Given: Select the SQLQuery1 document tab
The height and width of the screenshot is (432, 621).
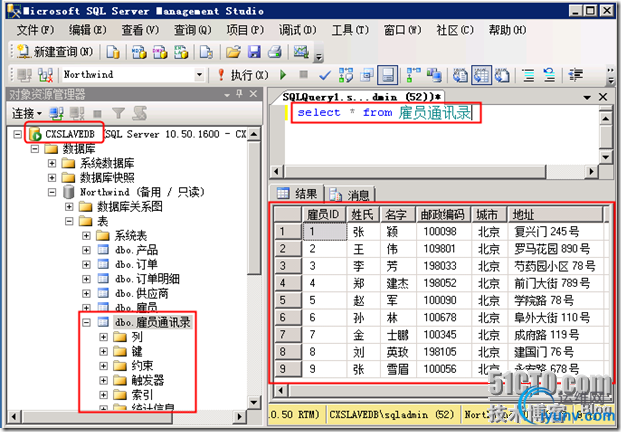Looking at the screenshot, I should coord(361,97).
